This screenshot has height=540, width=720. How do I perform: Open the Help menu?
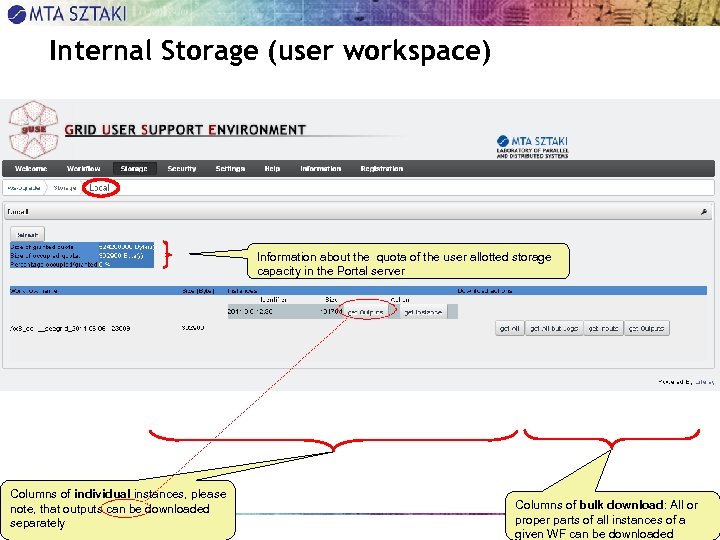tap(272, 169)
